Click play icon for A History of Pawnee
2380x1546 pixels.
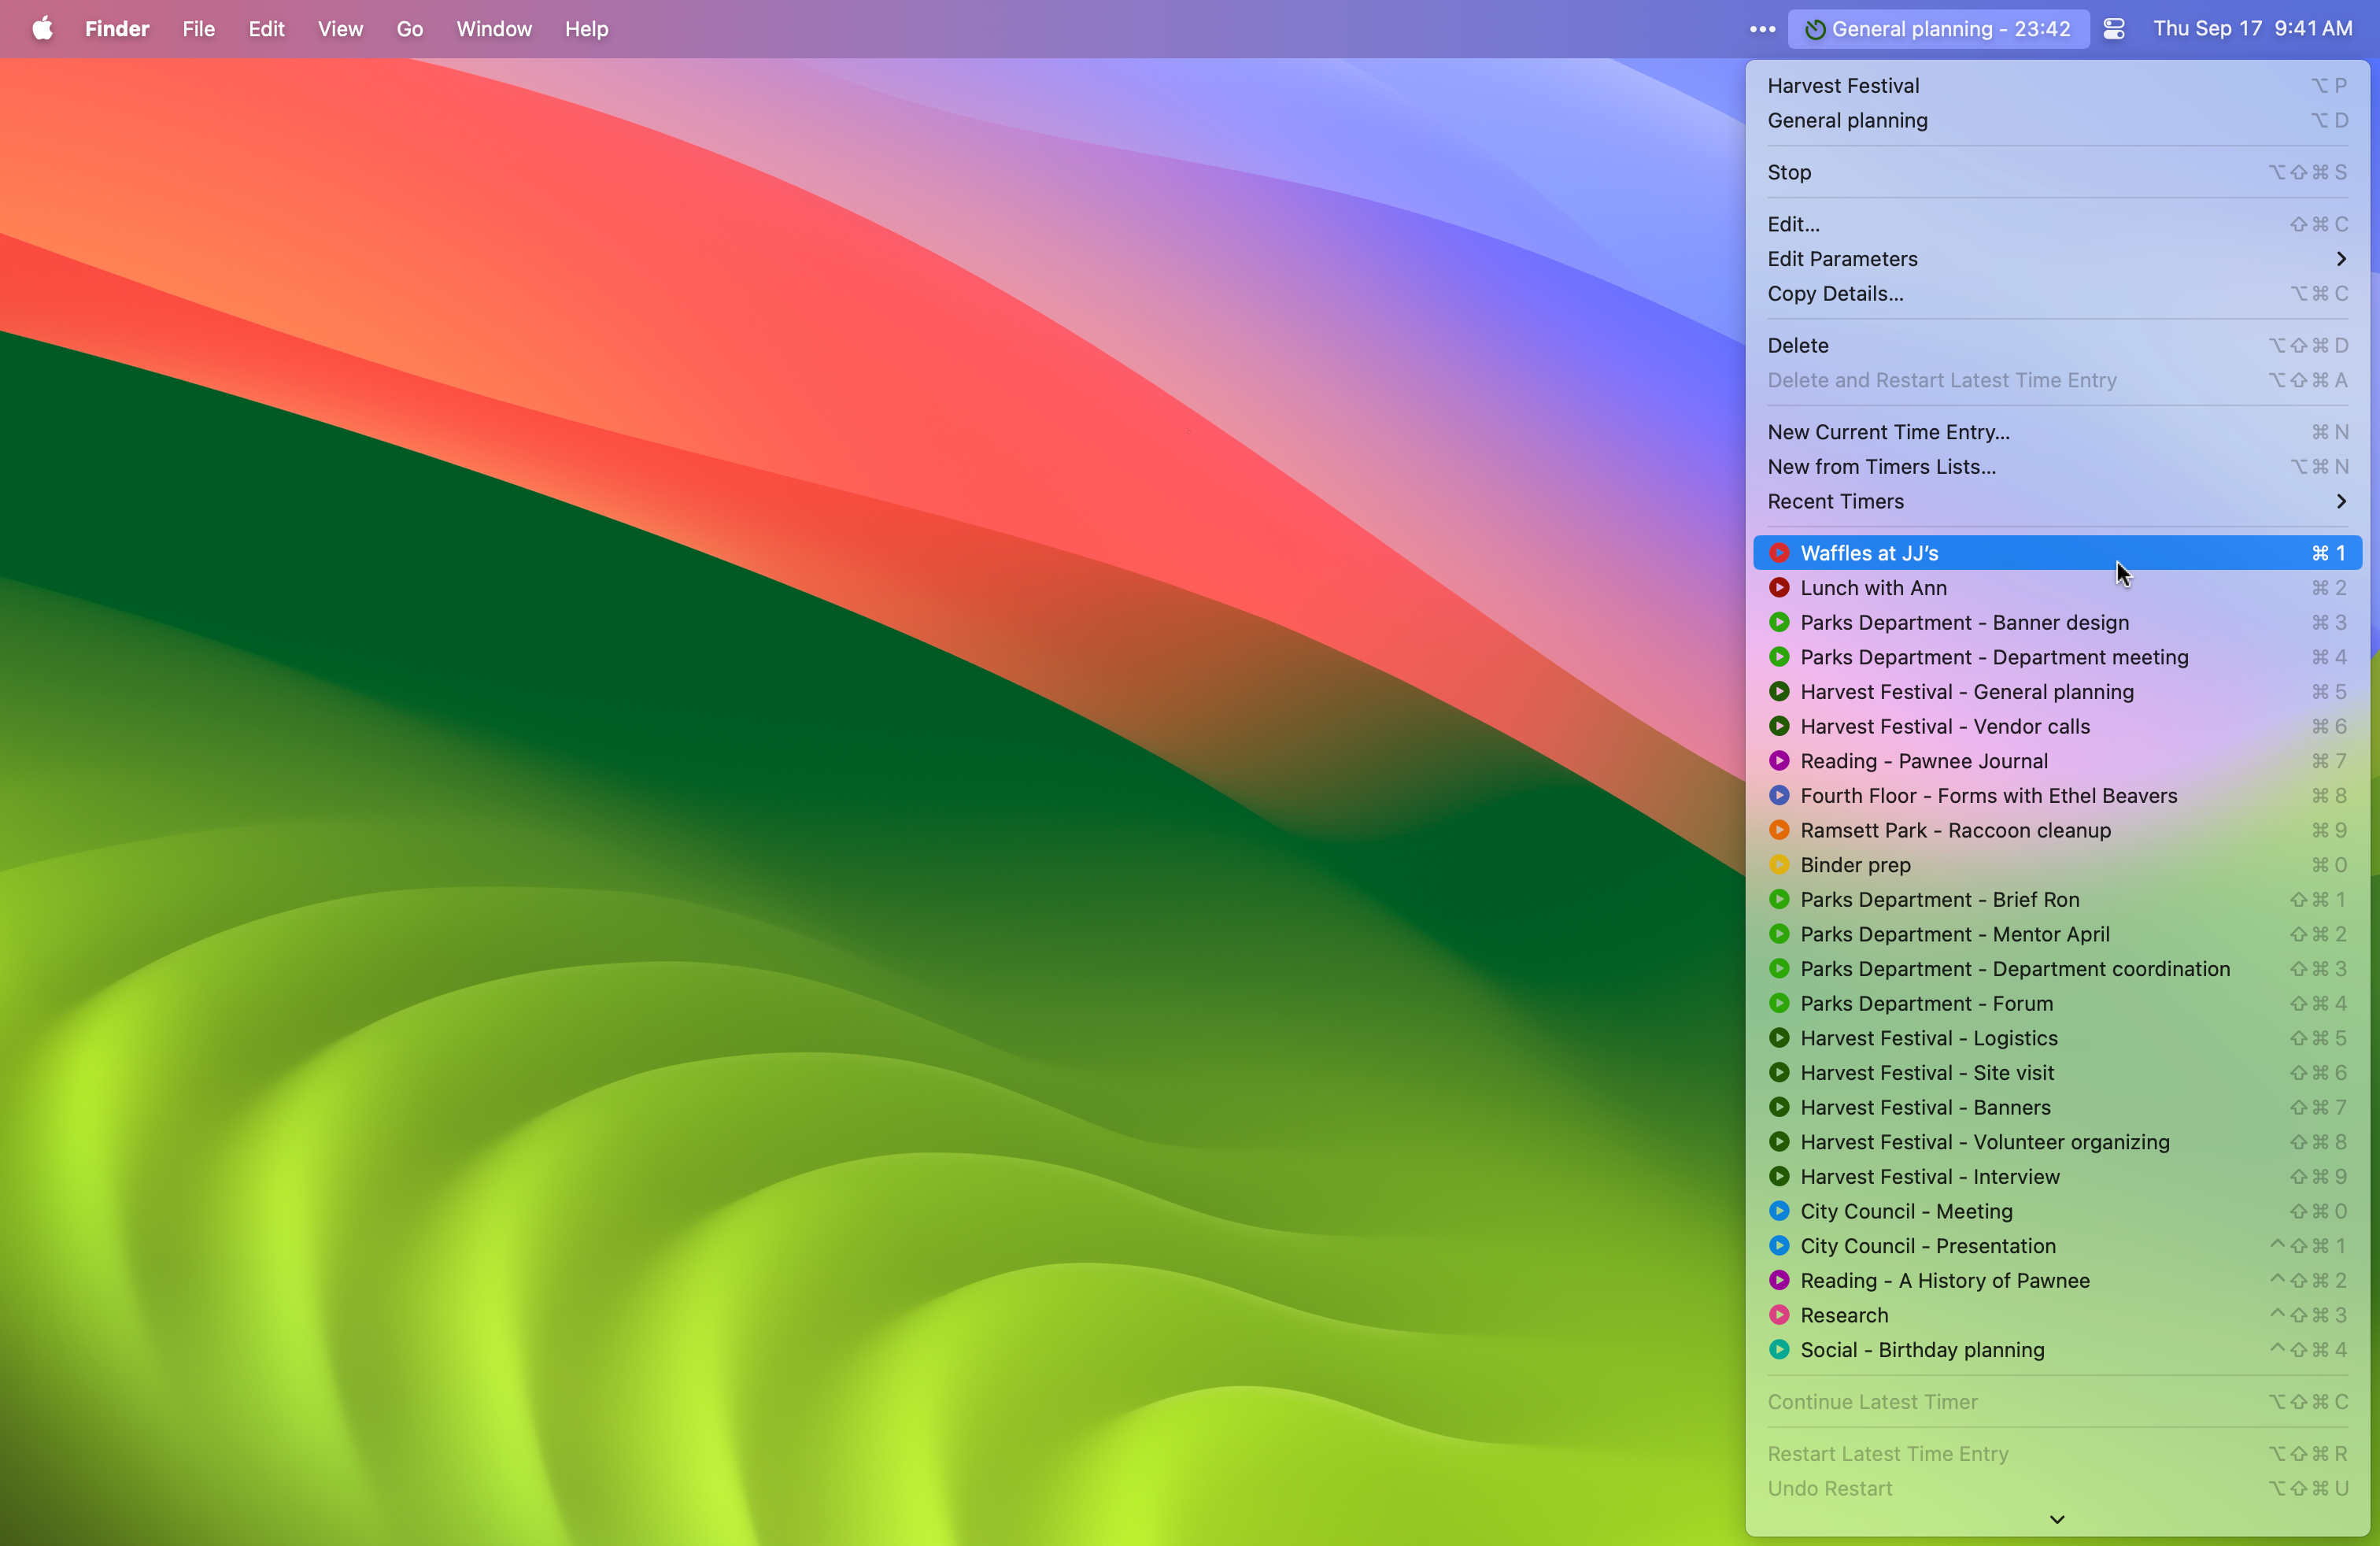point(1778,1280)
